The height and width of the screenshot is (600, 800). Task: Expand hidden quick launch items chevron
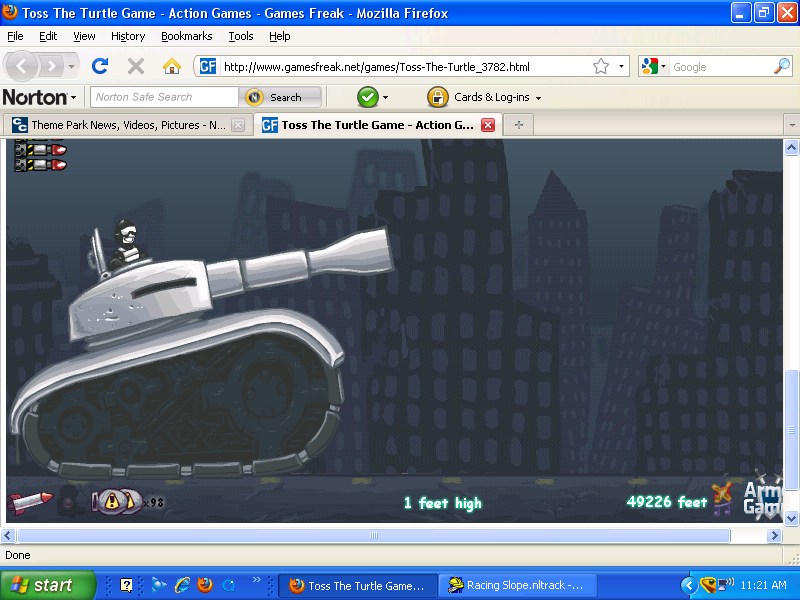click(257, 579)
